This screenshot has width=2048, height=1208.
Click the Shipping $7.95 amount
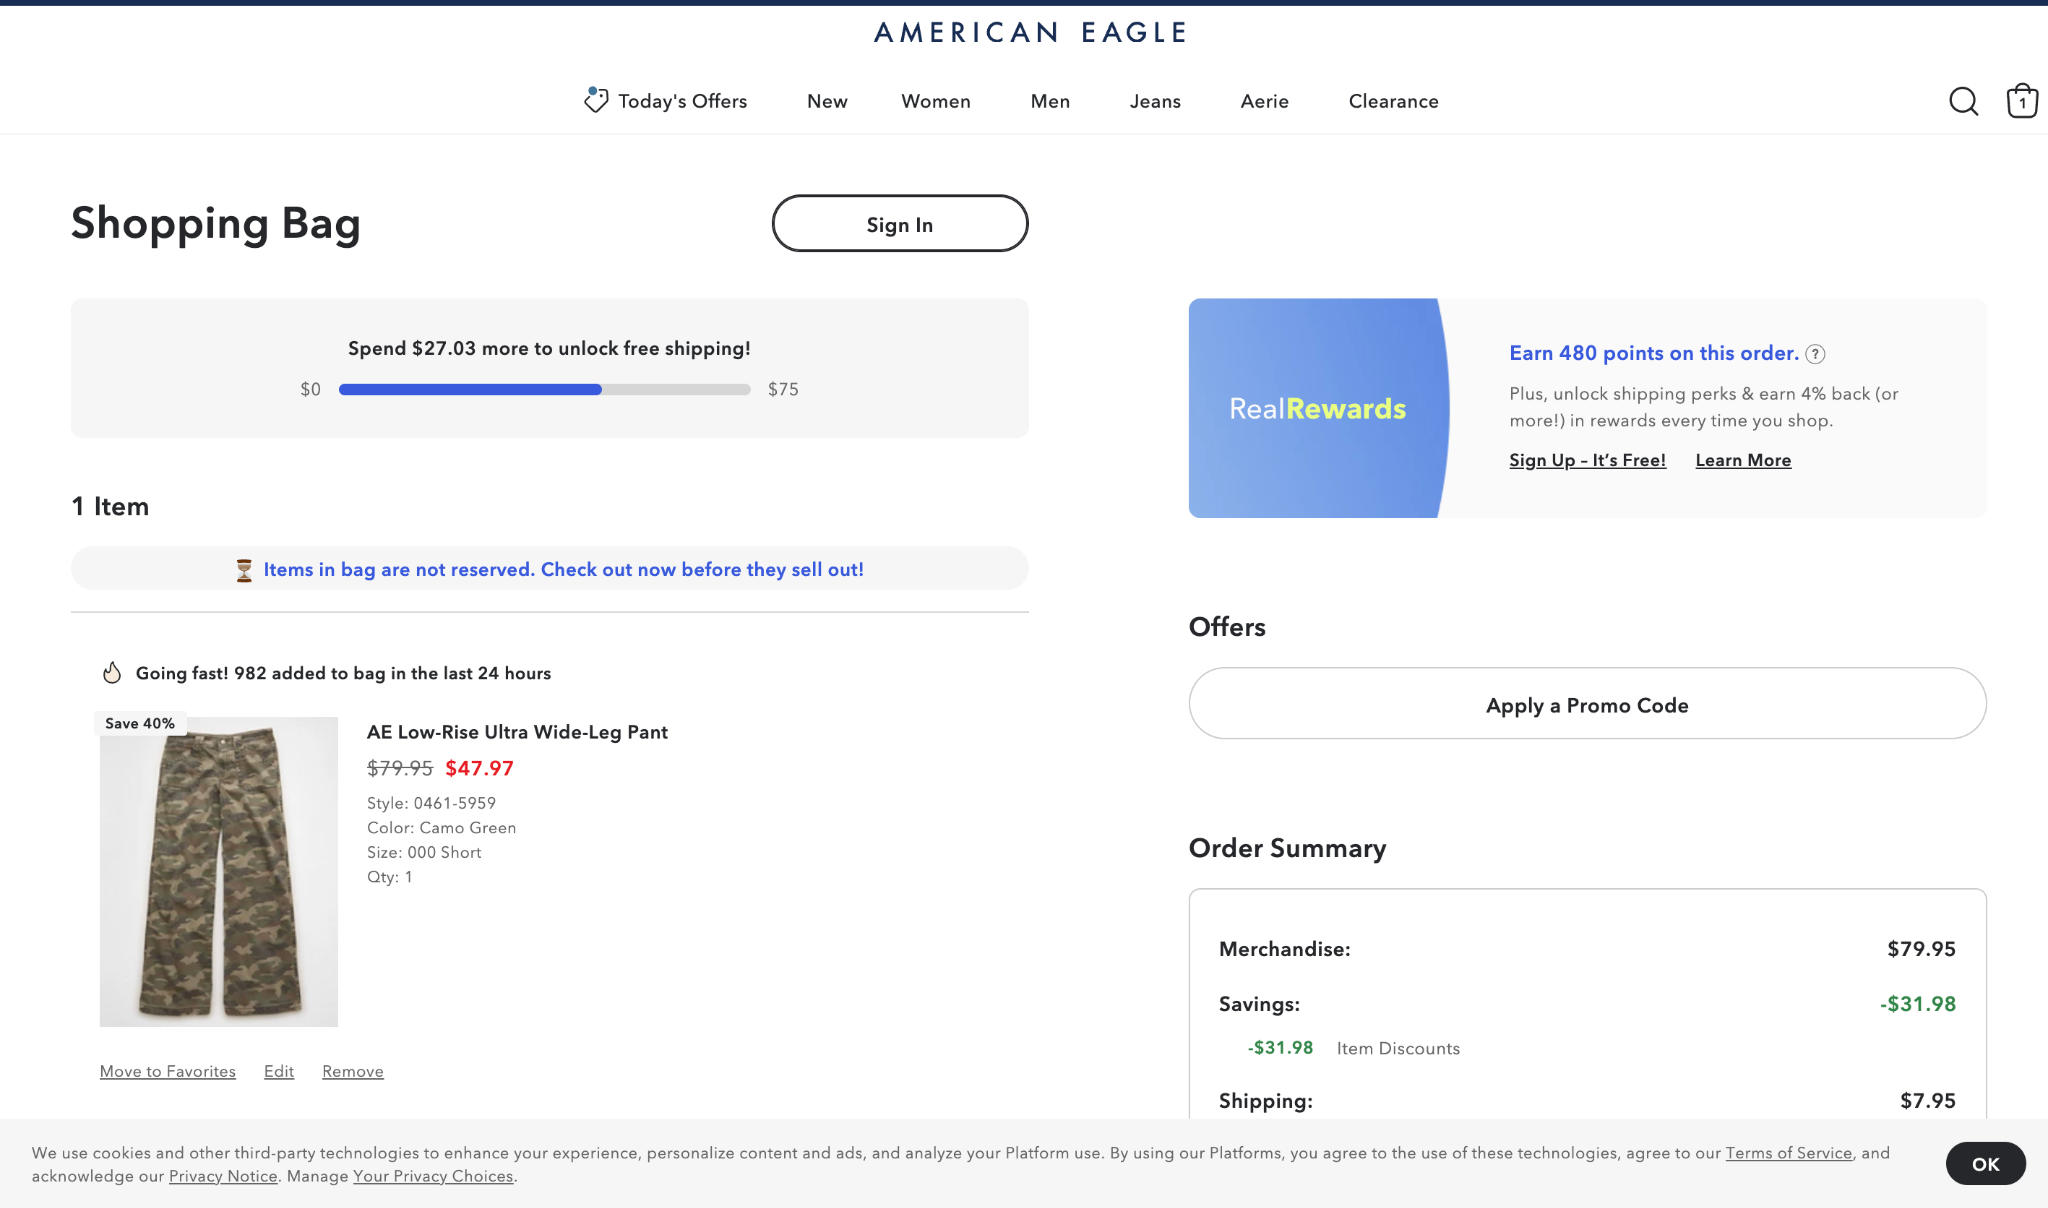coord(1927,1101)
